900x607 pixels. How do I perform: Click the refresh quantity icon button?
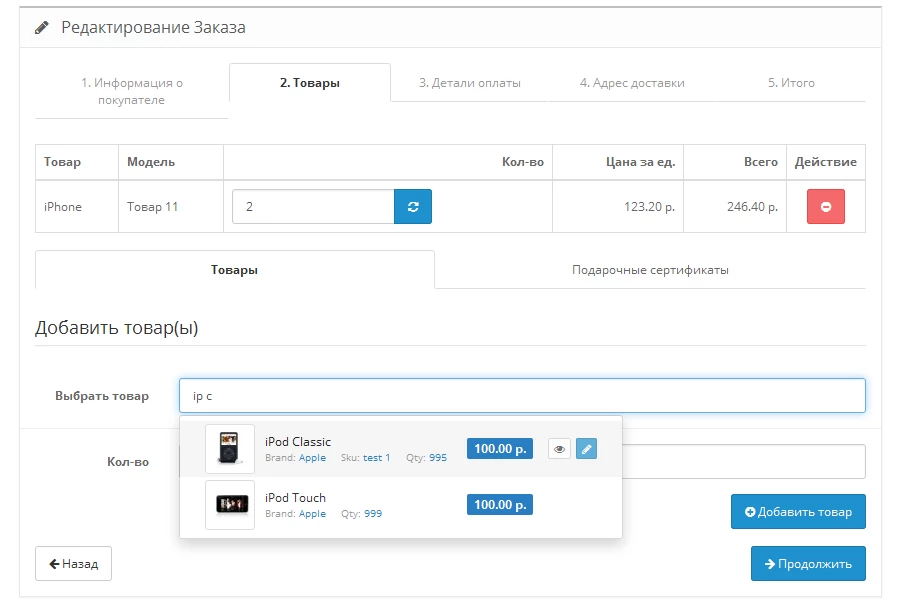pyautogui.click(x=413, y=207)
